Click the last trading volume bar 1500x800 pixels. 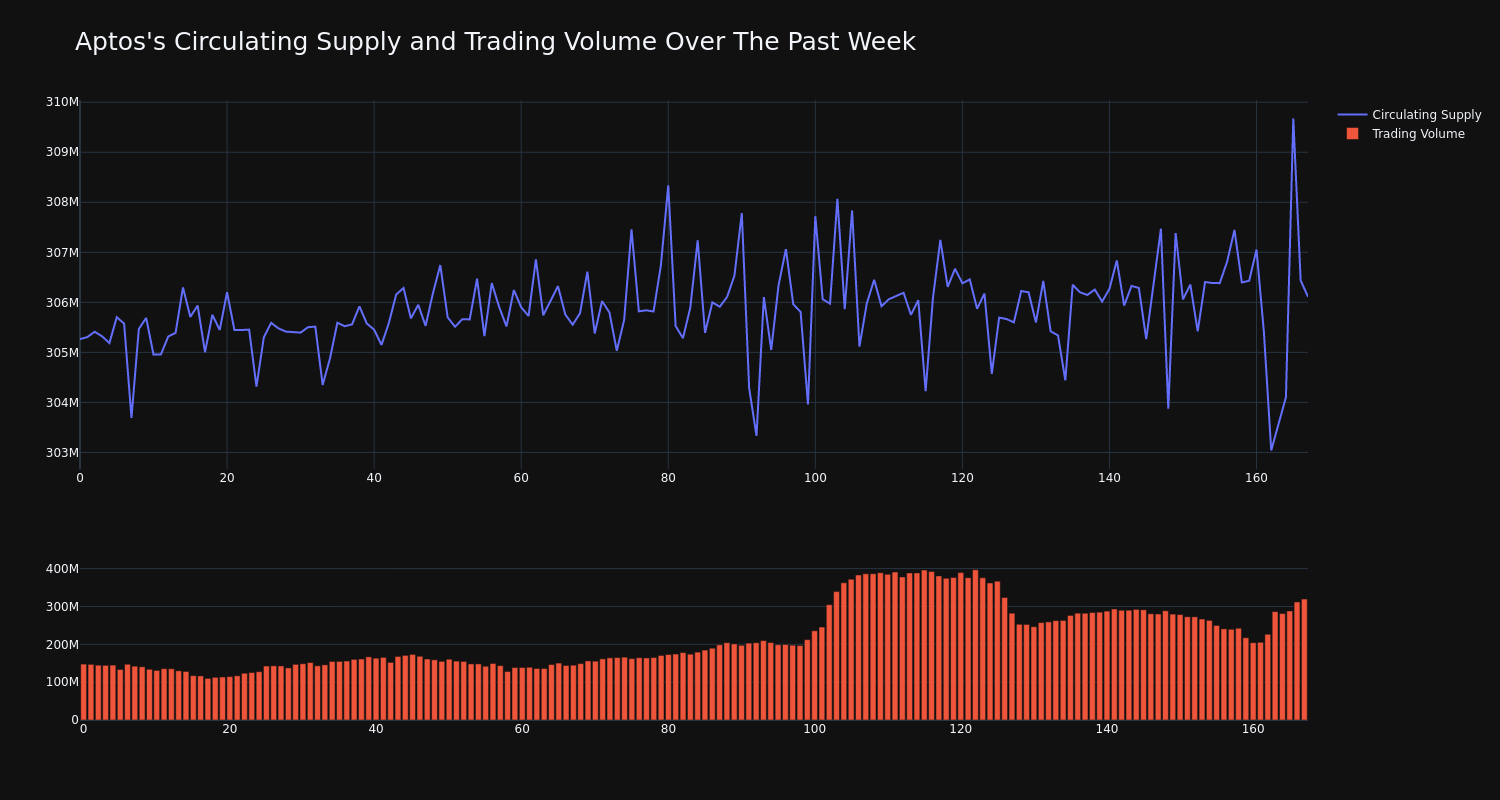tap(1304, 659)
